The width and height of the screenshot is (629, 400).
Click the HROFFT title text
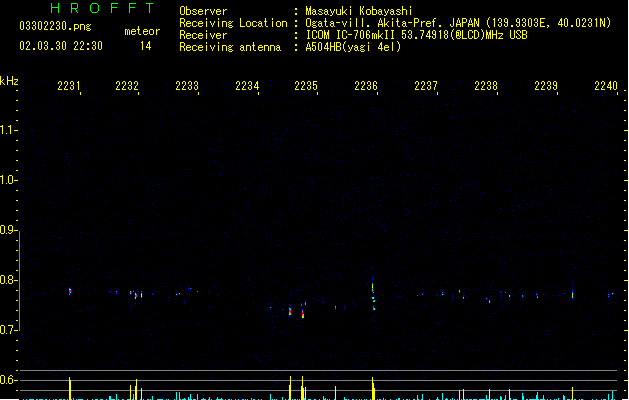tap(102, 8)
